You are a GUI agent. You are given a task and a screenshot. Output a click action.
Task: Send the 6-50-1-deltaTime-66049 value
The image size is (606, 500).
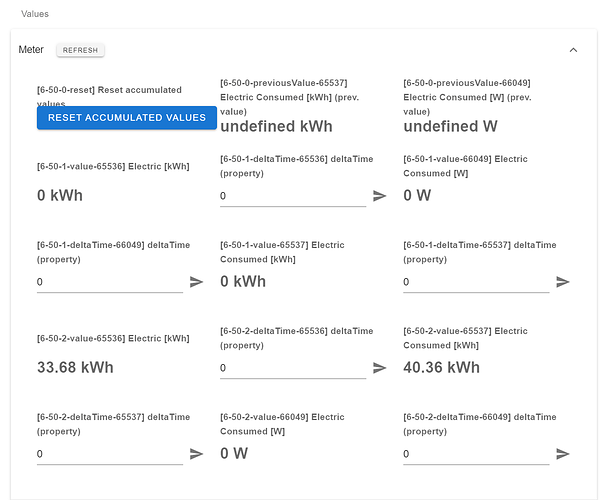196,282
